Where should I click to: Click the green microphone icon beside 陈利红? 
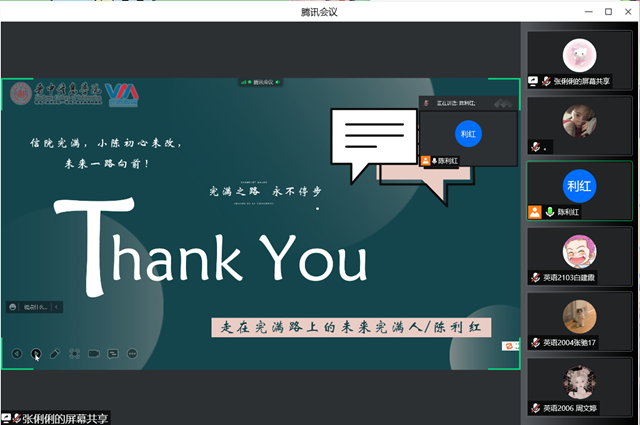[550, 212]
